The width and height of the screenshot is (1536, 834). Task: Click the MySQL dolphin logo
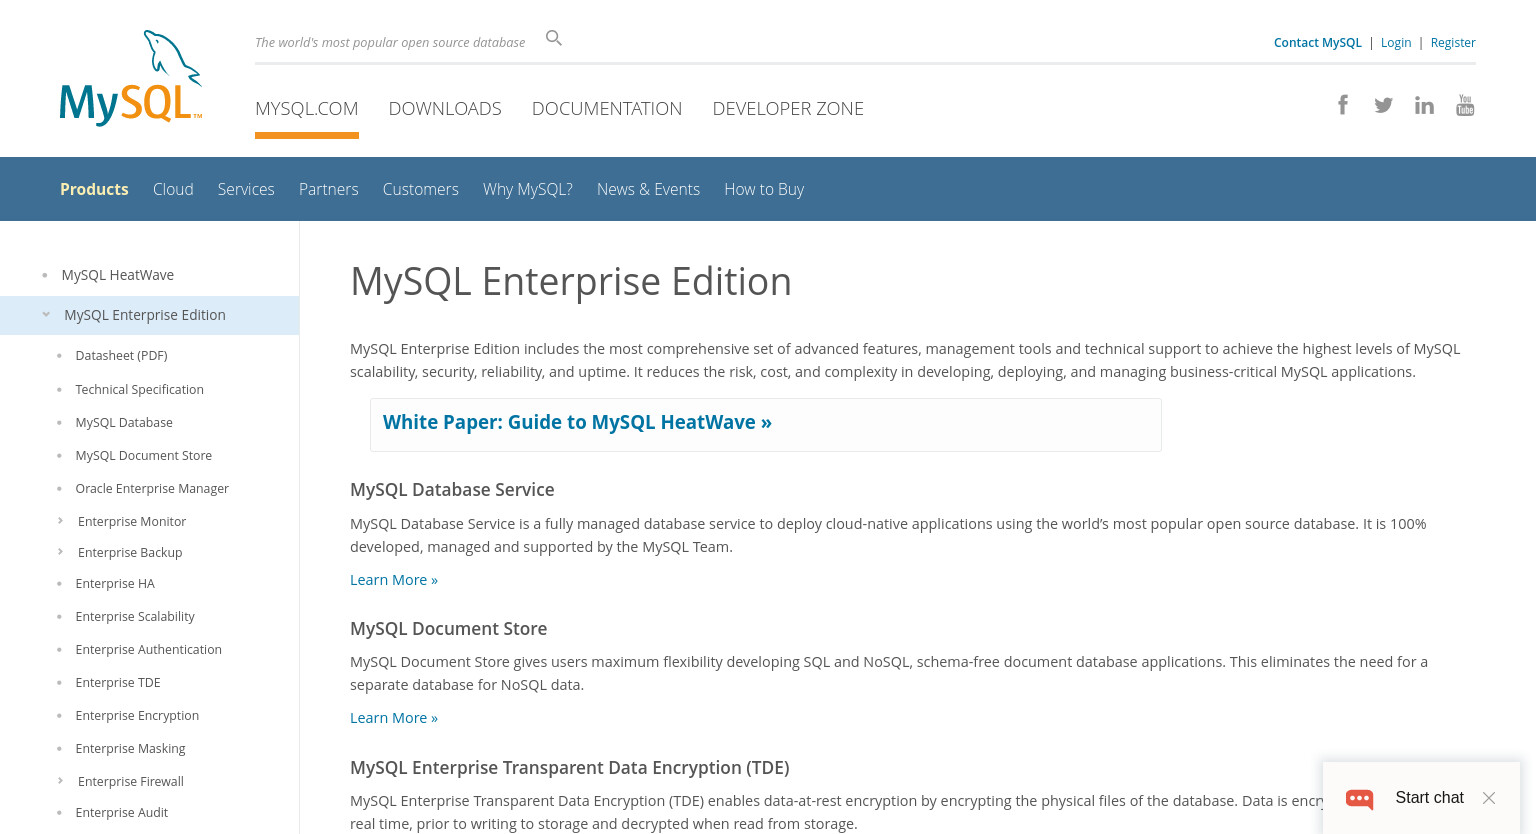131,78
